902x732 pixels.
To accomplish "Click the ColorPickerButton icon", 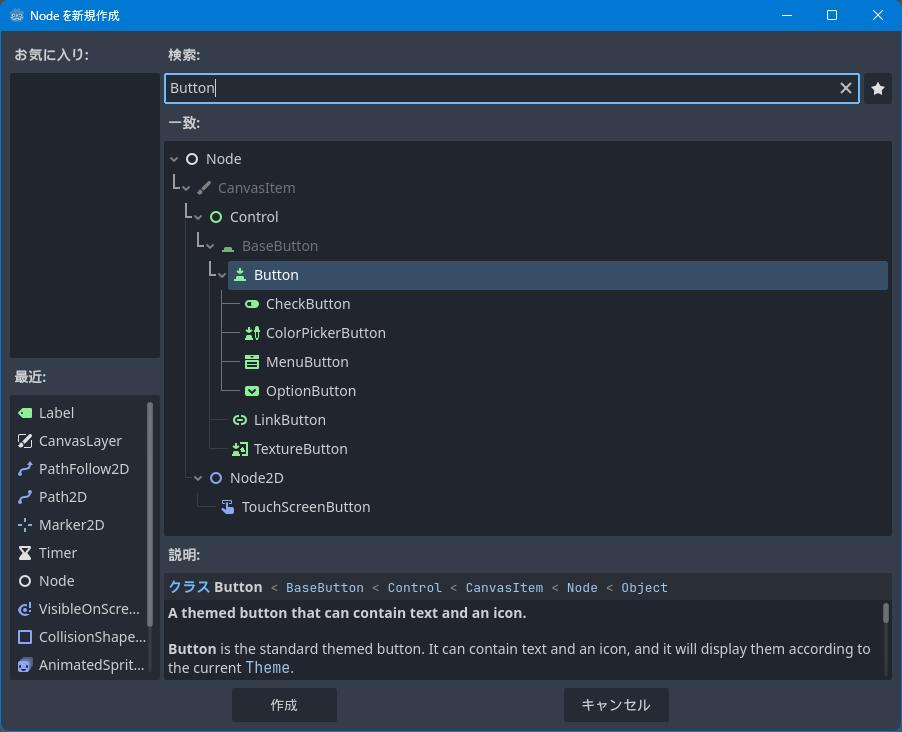I will (252, 333).
